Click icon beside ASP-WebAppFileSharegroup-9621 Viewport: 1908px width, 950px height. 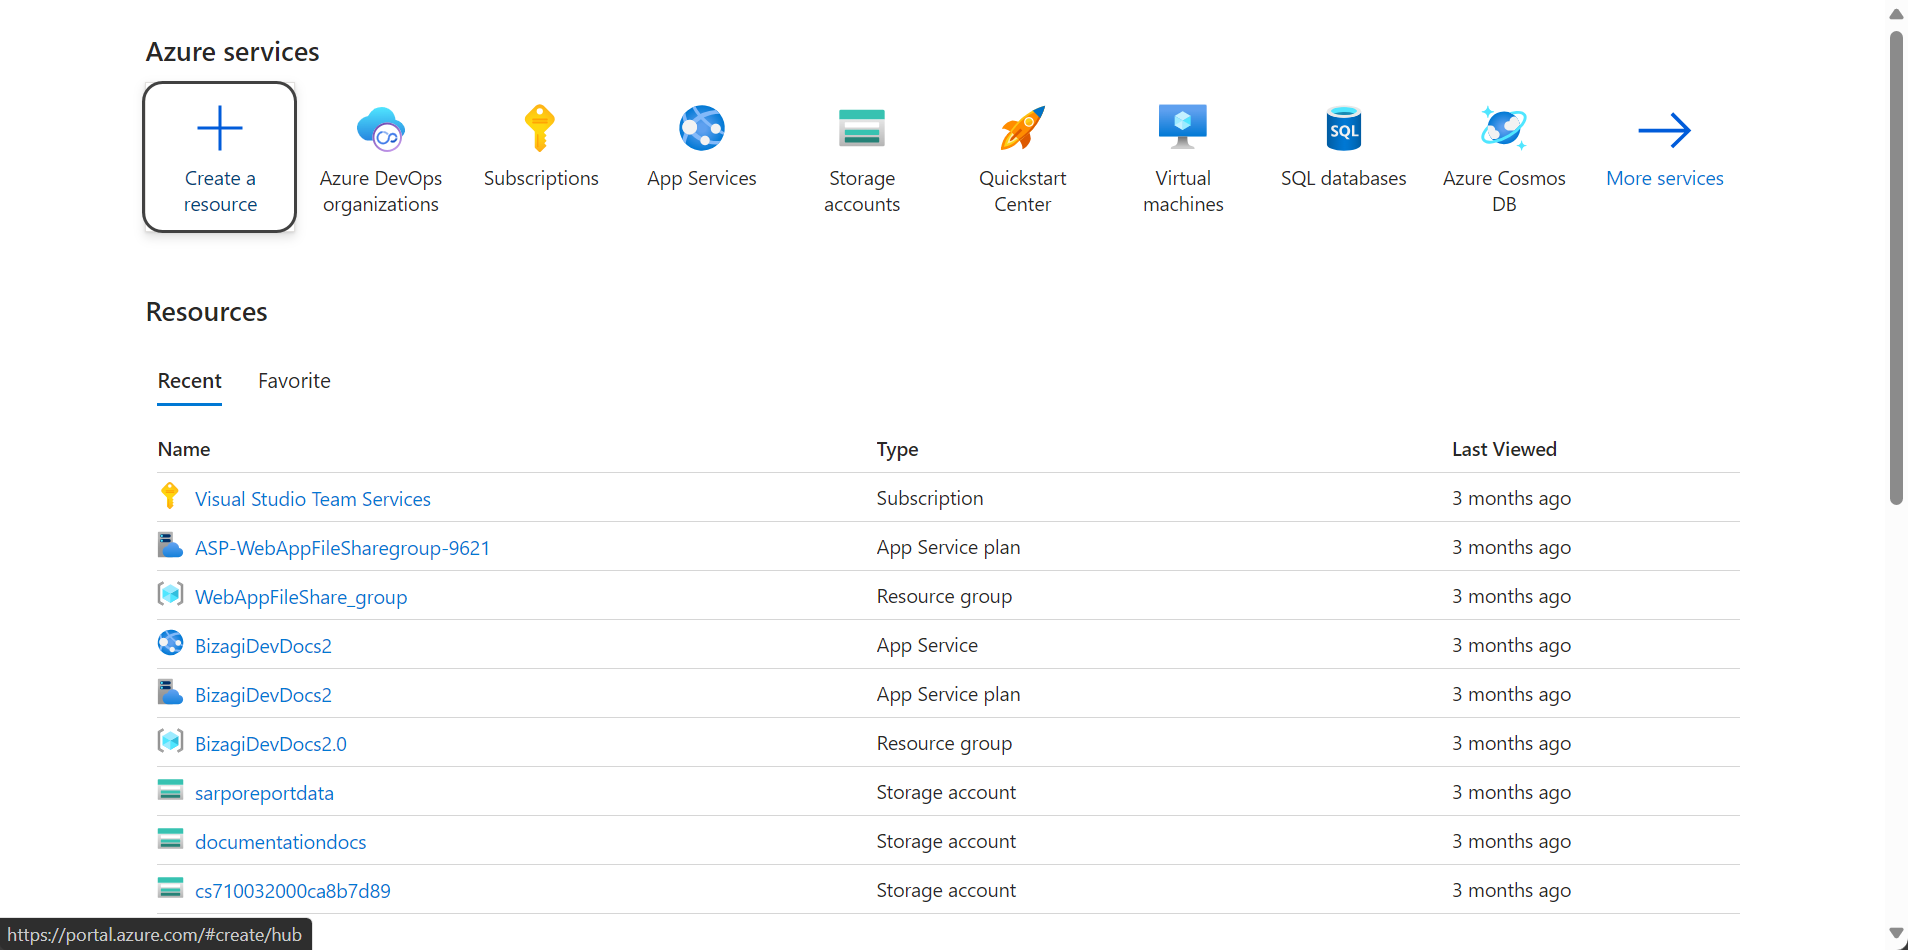(x=170, y=545)
